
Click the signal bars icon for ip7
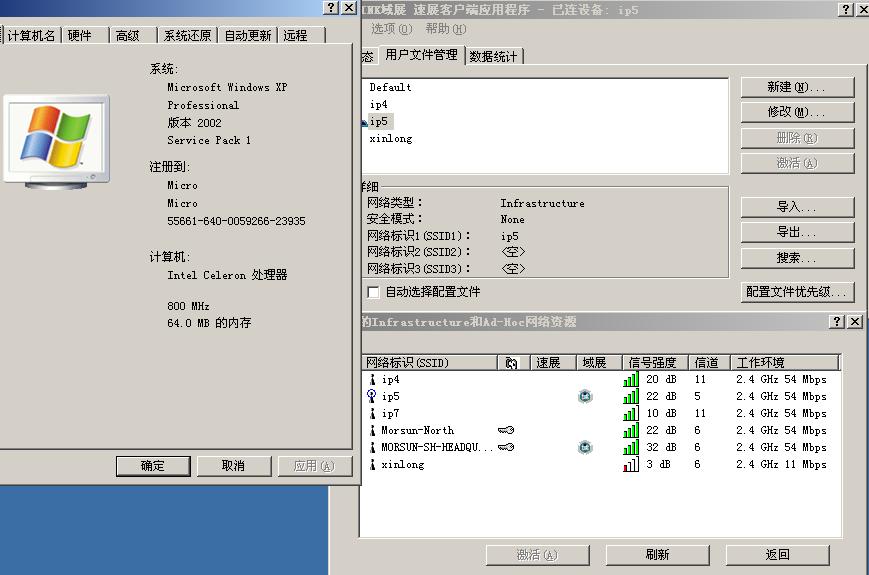pos(631,413)
